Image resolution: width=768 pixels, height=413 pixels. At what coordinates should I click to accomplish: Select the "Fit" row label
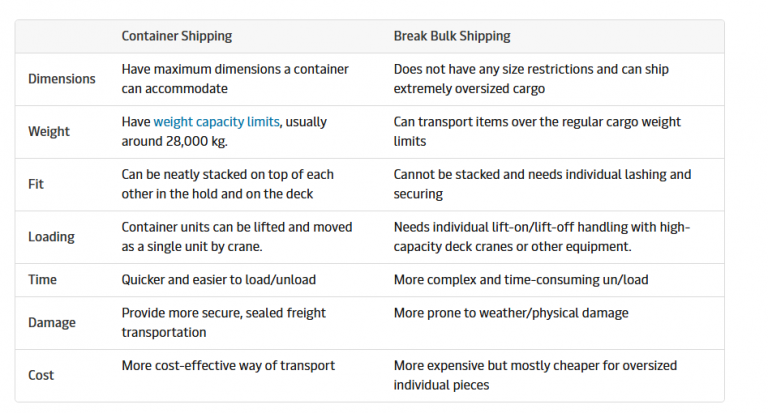(38, 185)
